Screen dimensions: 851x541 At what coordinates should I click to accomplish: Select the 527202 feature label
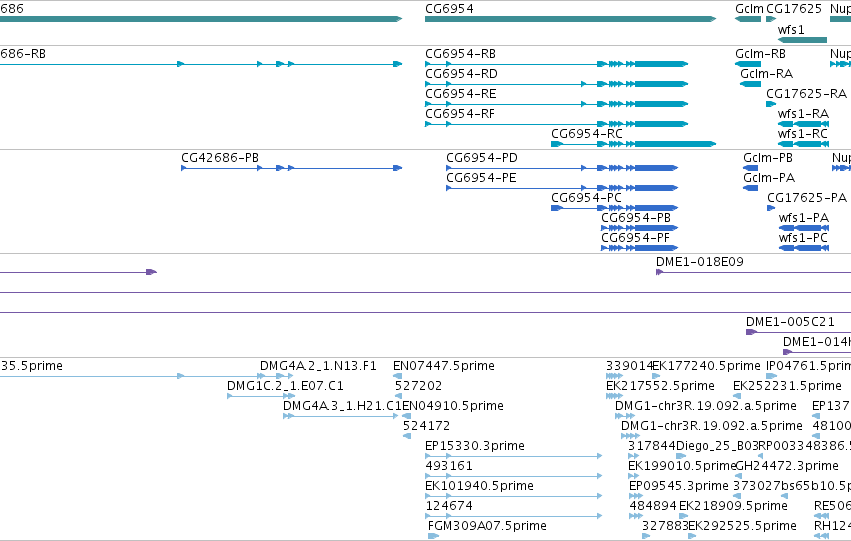tap(418, 386)
